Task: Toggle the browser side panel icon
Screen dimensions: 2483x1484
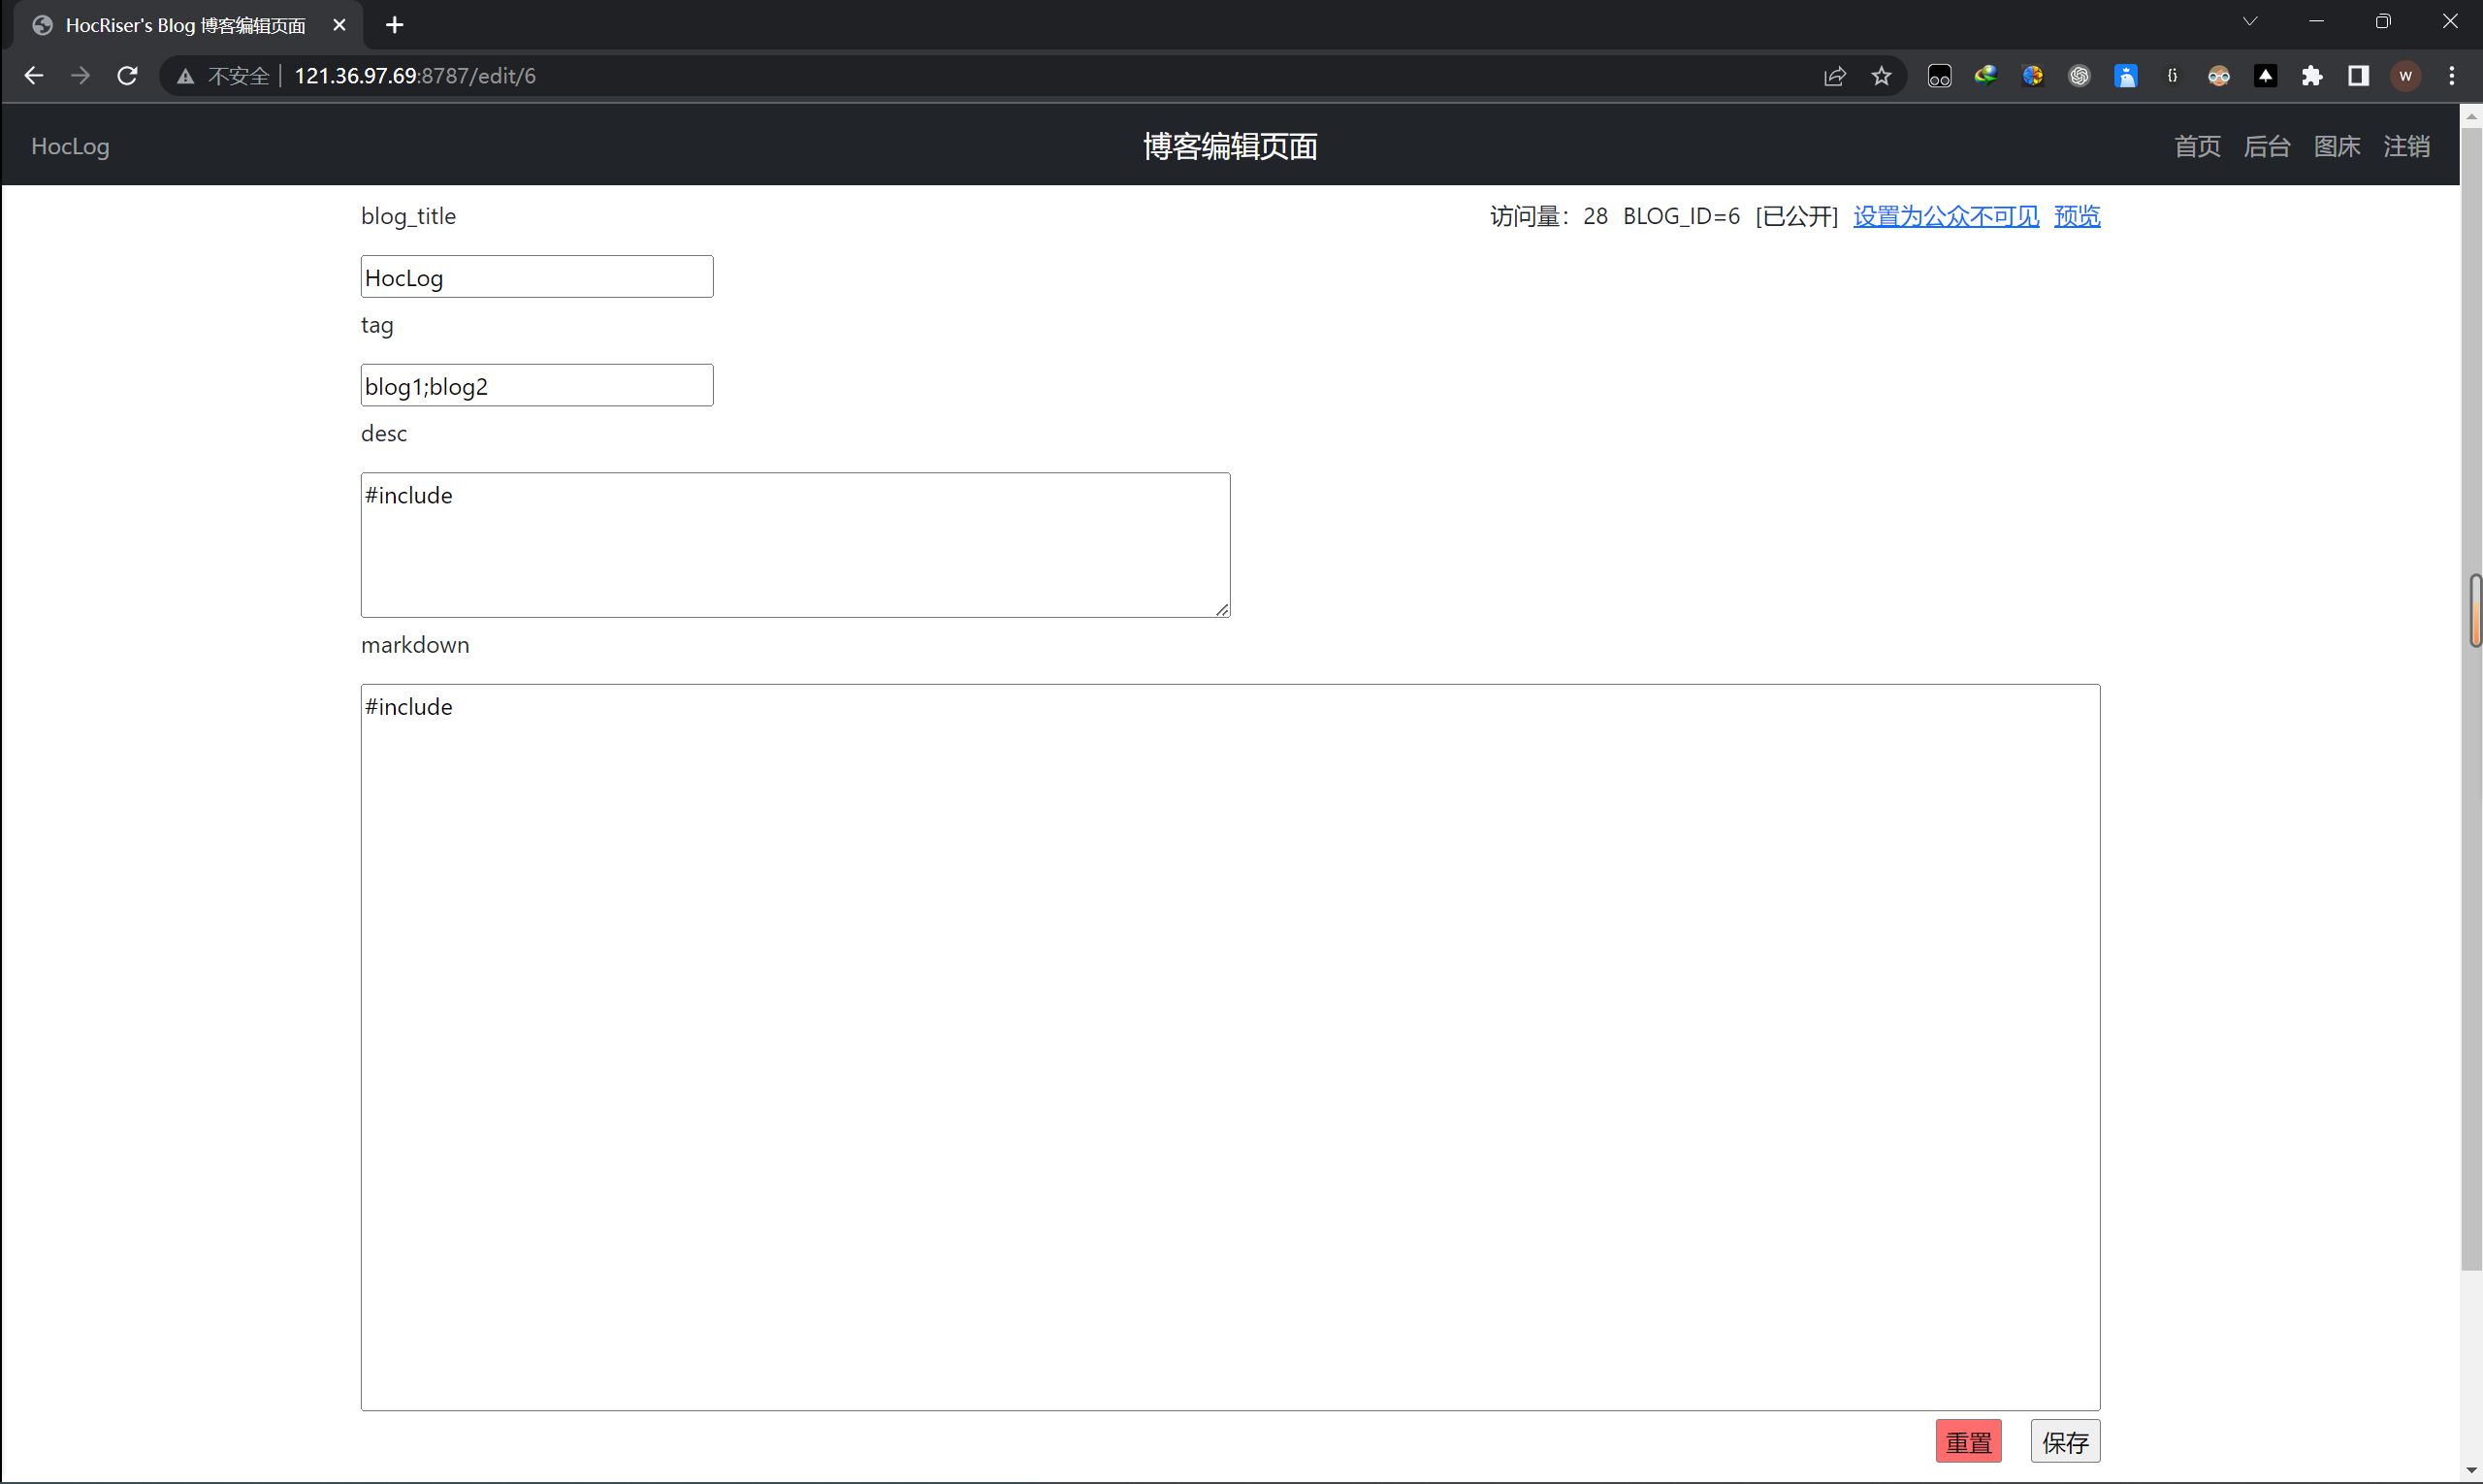Action: (x=2358, y=76)
